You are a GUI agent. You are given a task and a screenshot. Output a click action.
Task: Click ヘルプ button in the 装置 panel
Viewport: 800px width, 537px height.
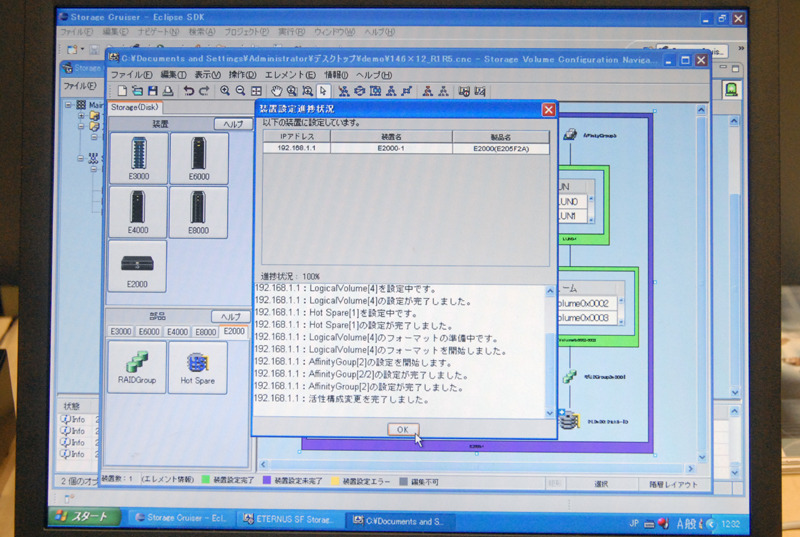pos(233,124)
